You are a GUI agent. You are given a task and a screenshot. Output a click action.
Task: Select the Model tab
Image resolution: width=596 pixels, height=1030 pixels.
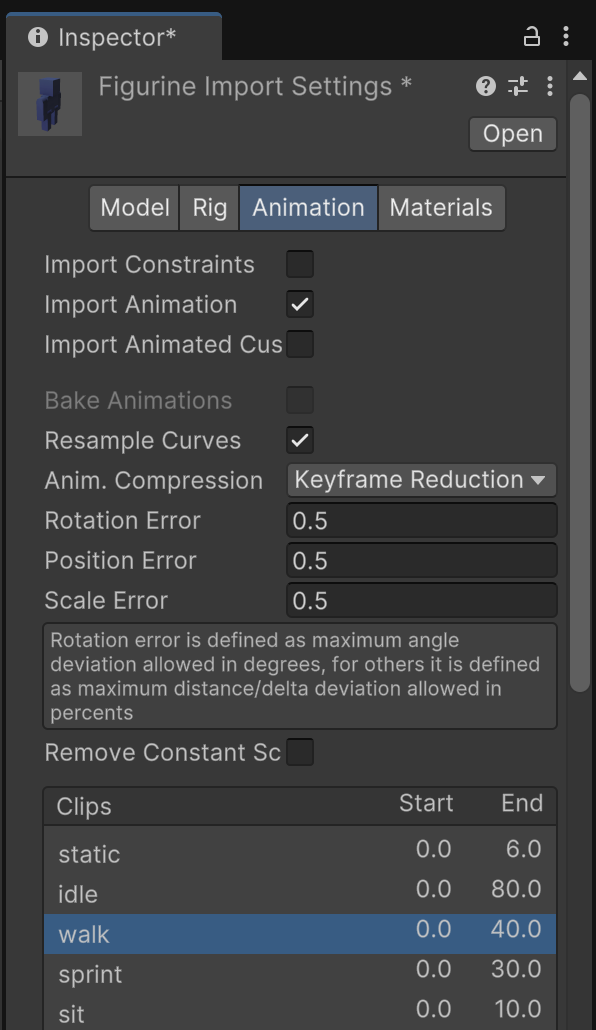[x=135, y=208]
